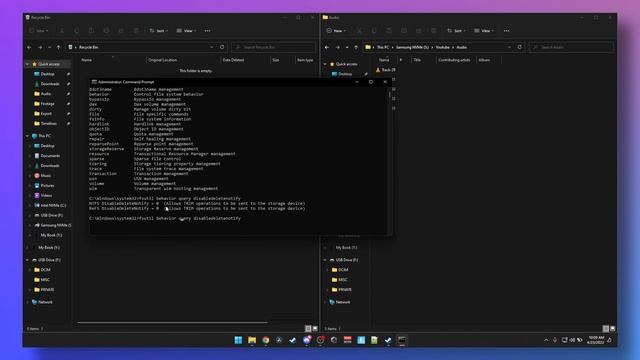Viewport: 640px width, 360px height.
Task: Go up one level in Recycle Bin window
Action: 58,47
